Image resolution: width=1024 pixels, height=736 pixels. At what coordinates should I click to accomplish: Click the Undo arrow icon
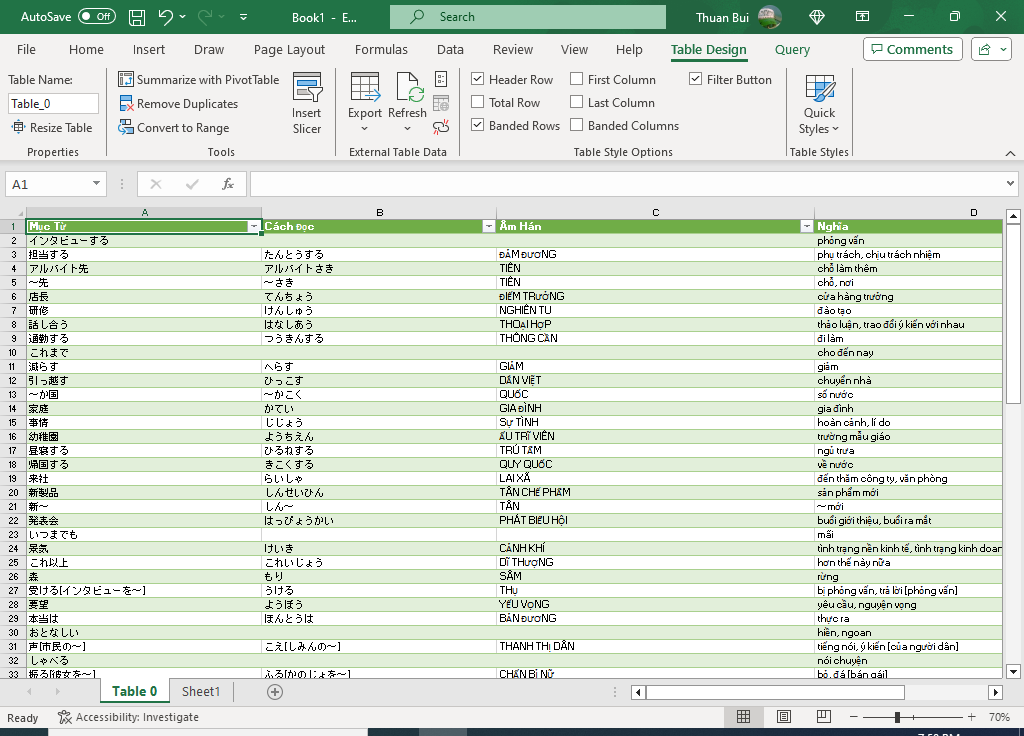click(x=165, y=17)
